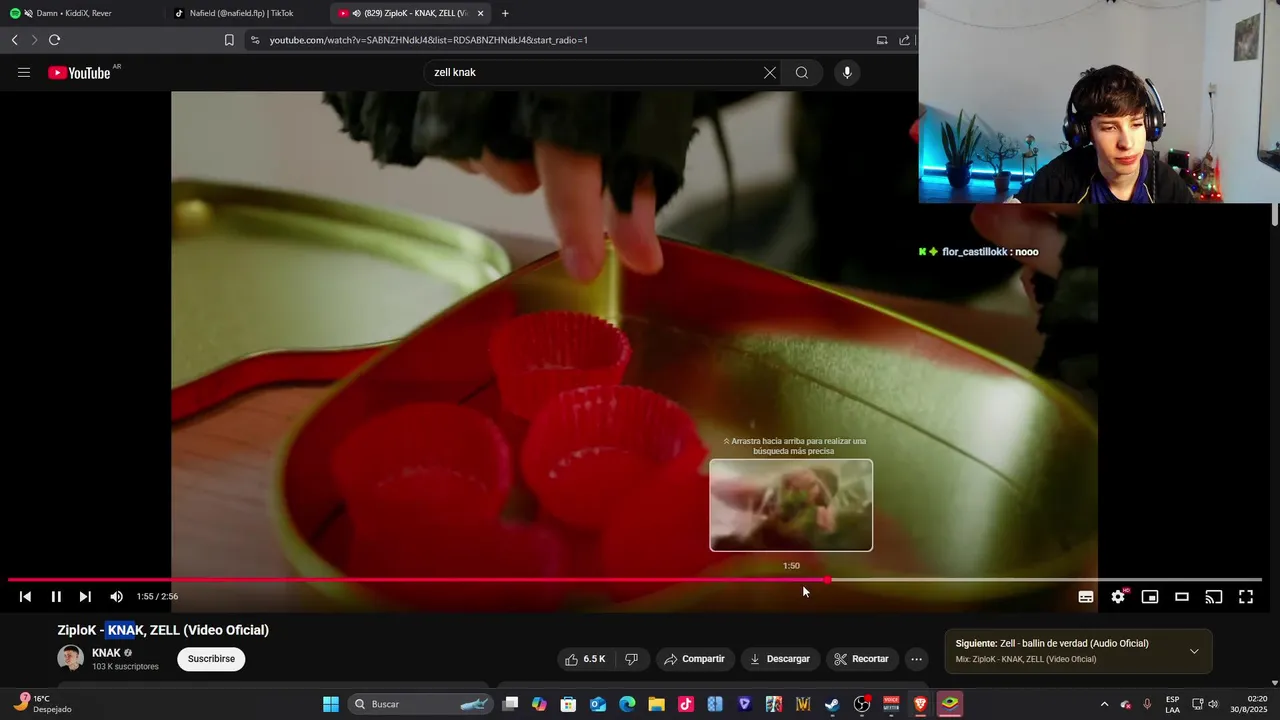Reload the page with the refresh icon
This screenshot has width=1280, height=720.
[x=54, y=40]
